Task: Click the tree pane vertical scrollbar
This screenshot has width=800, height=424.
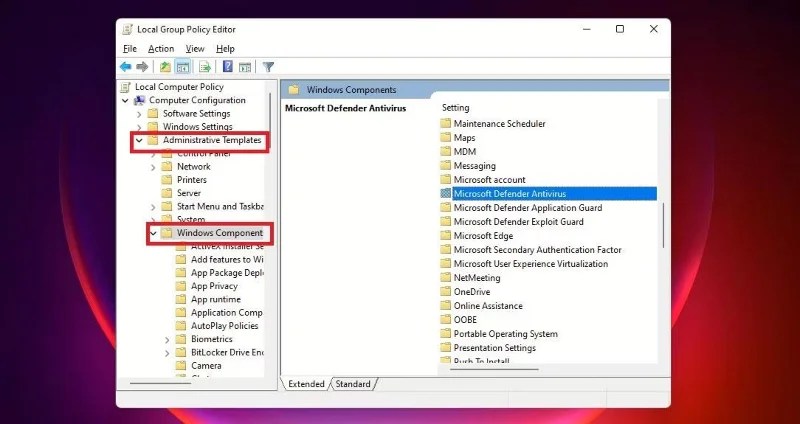Action: click(269, 122)
